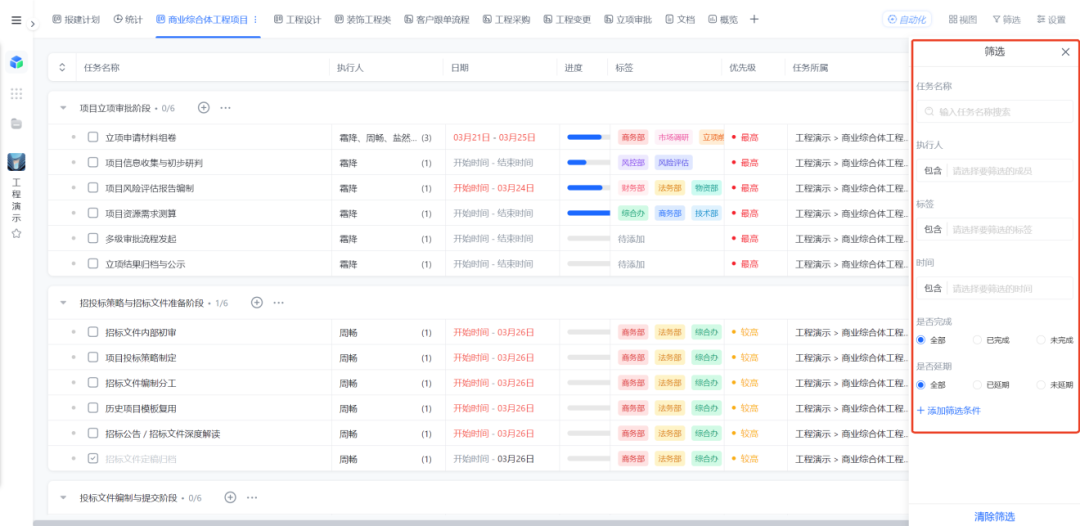Add a new tab with plus icon
This screenshot has width=1080, height=526.
[x=754, y=19]
